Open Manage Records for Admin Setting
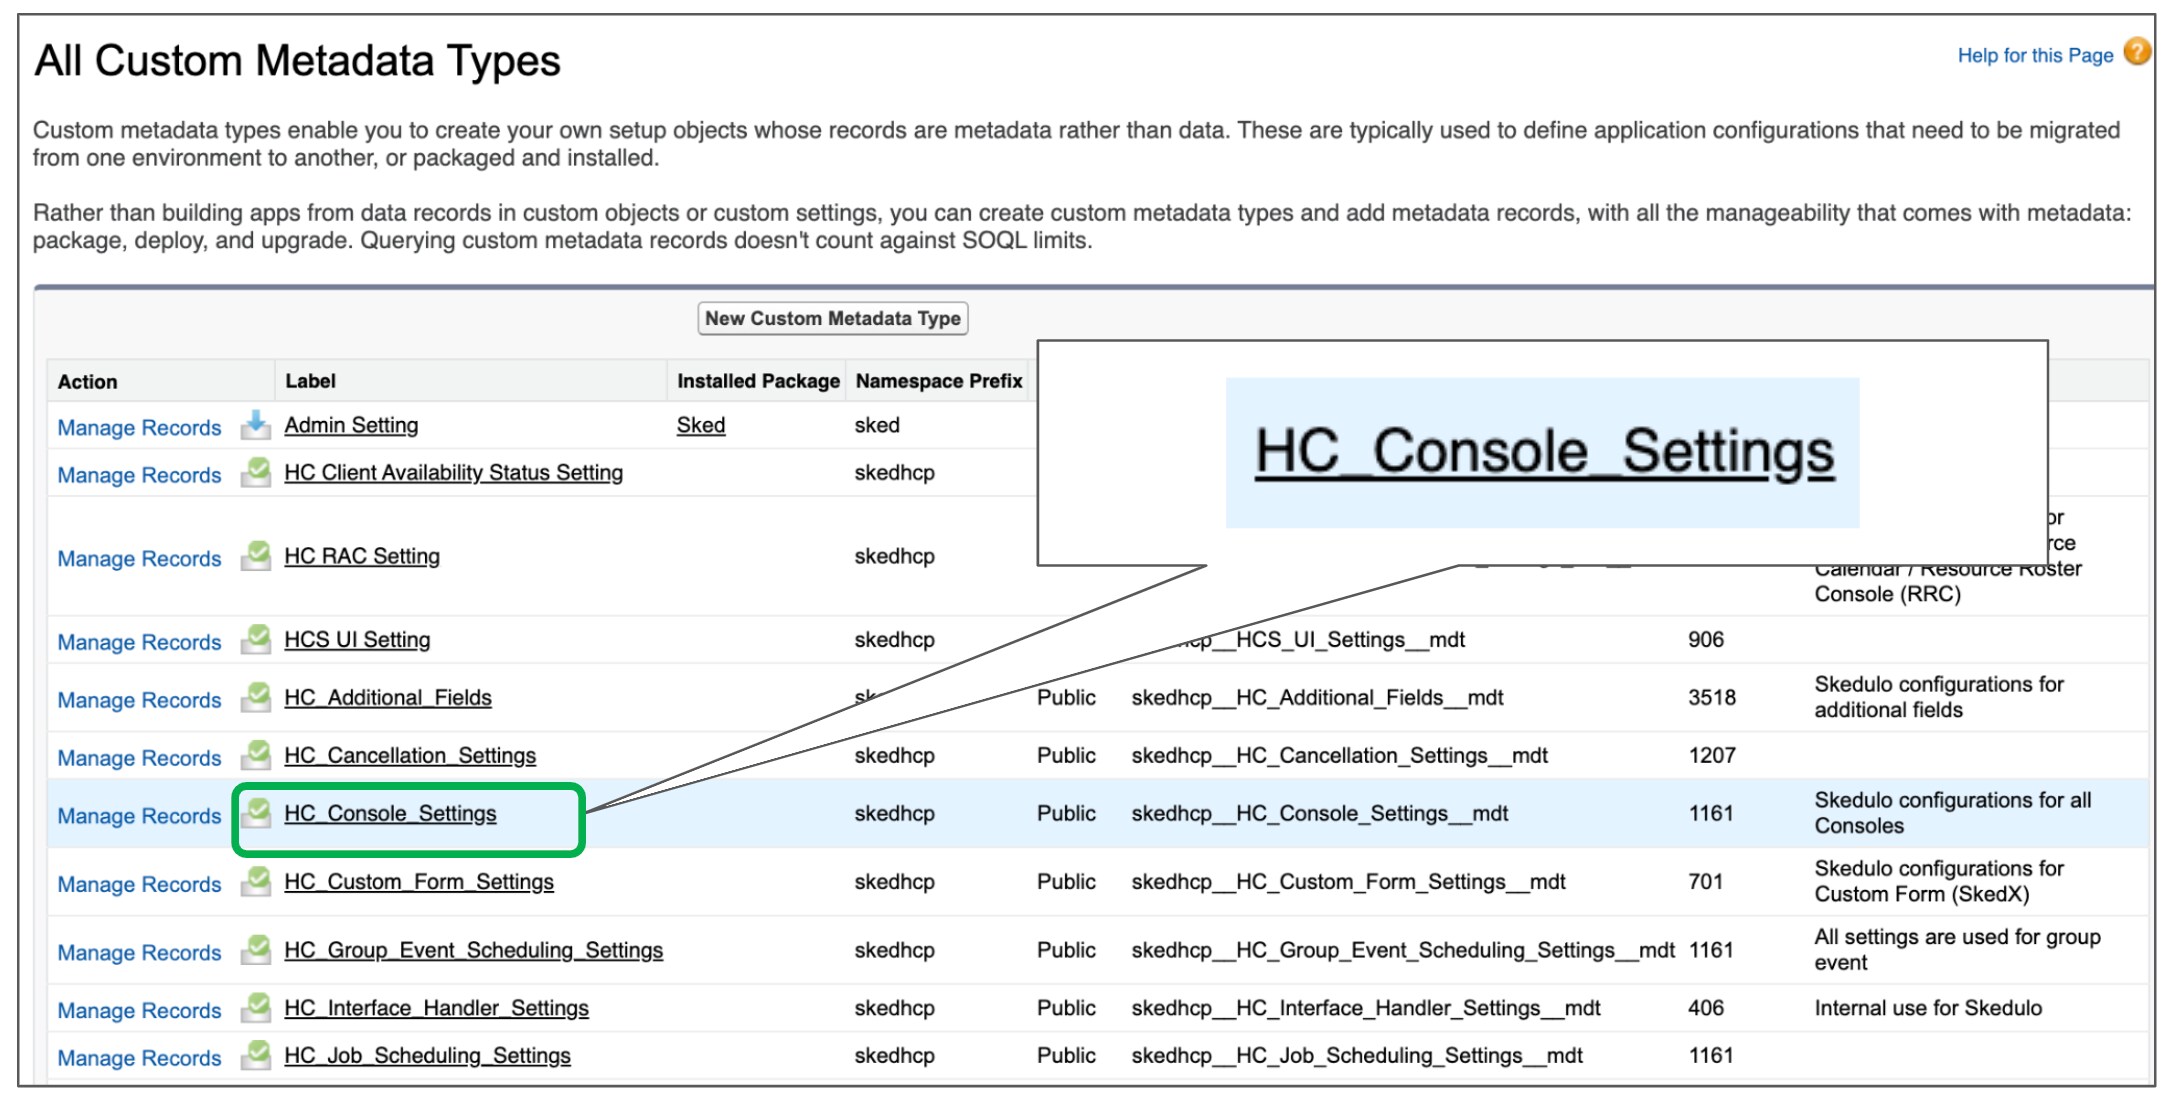Screen dimensions: 2174x1096 pyautogui.click(x=139, y=427)
